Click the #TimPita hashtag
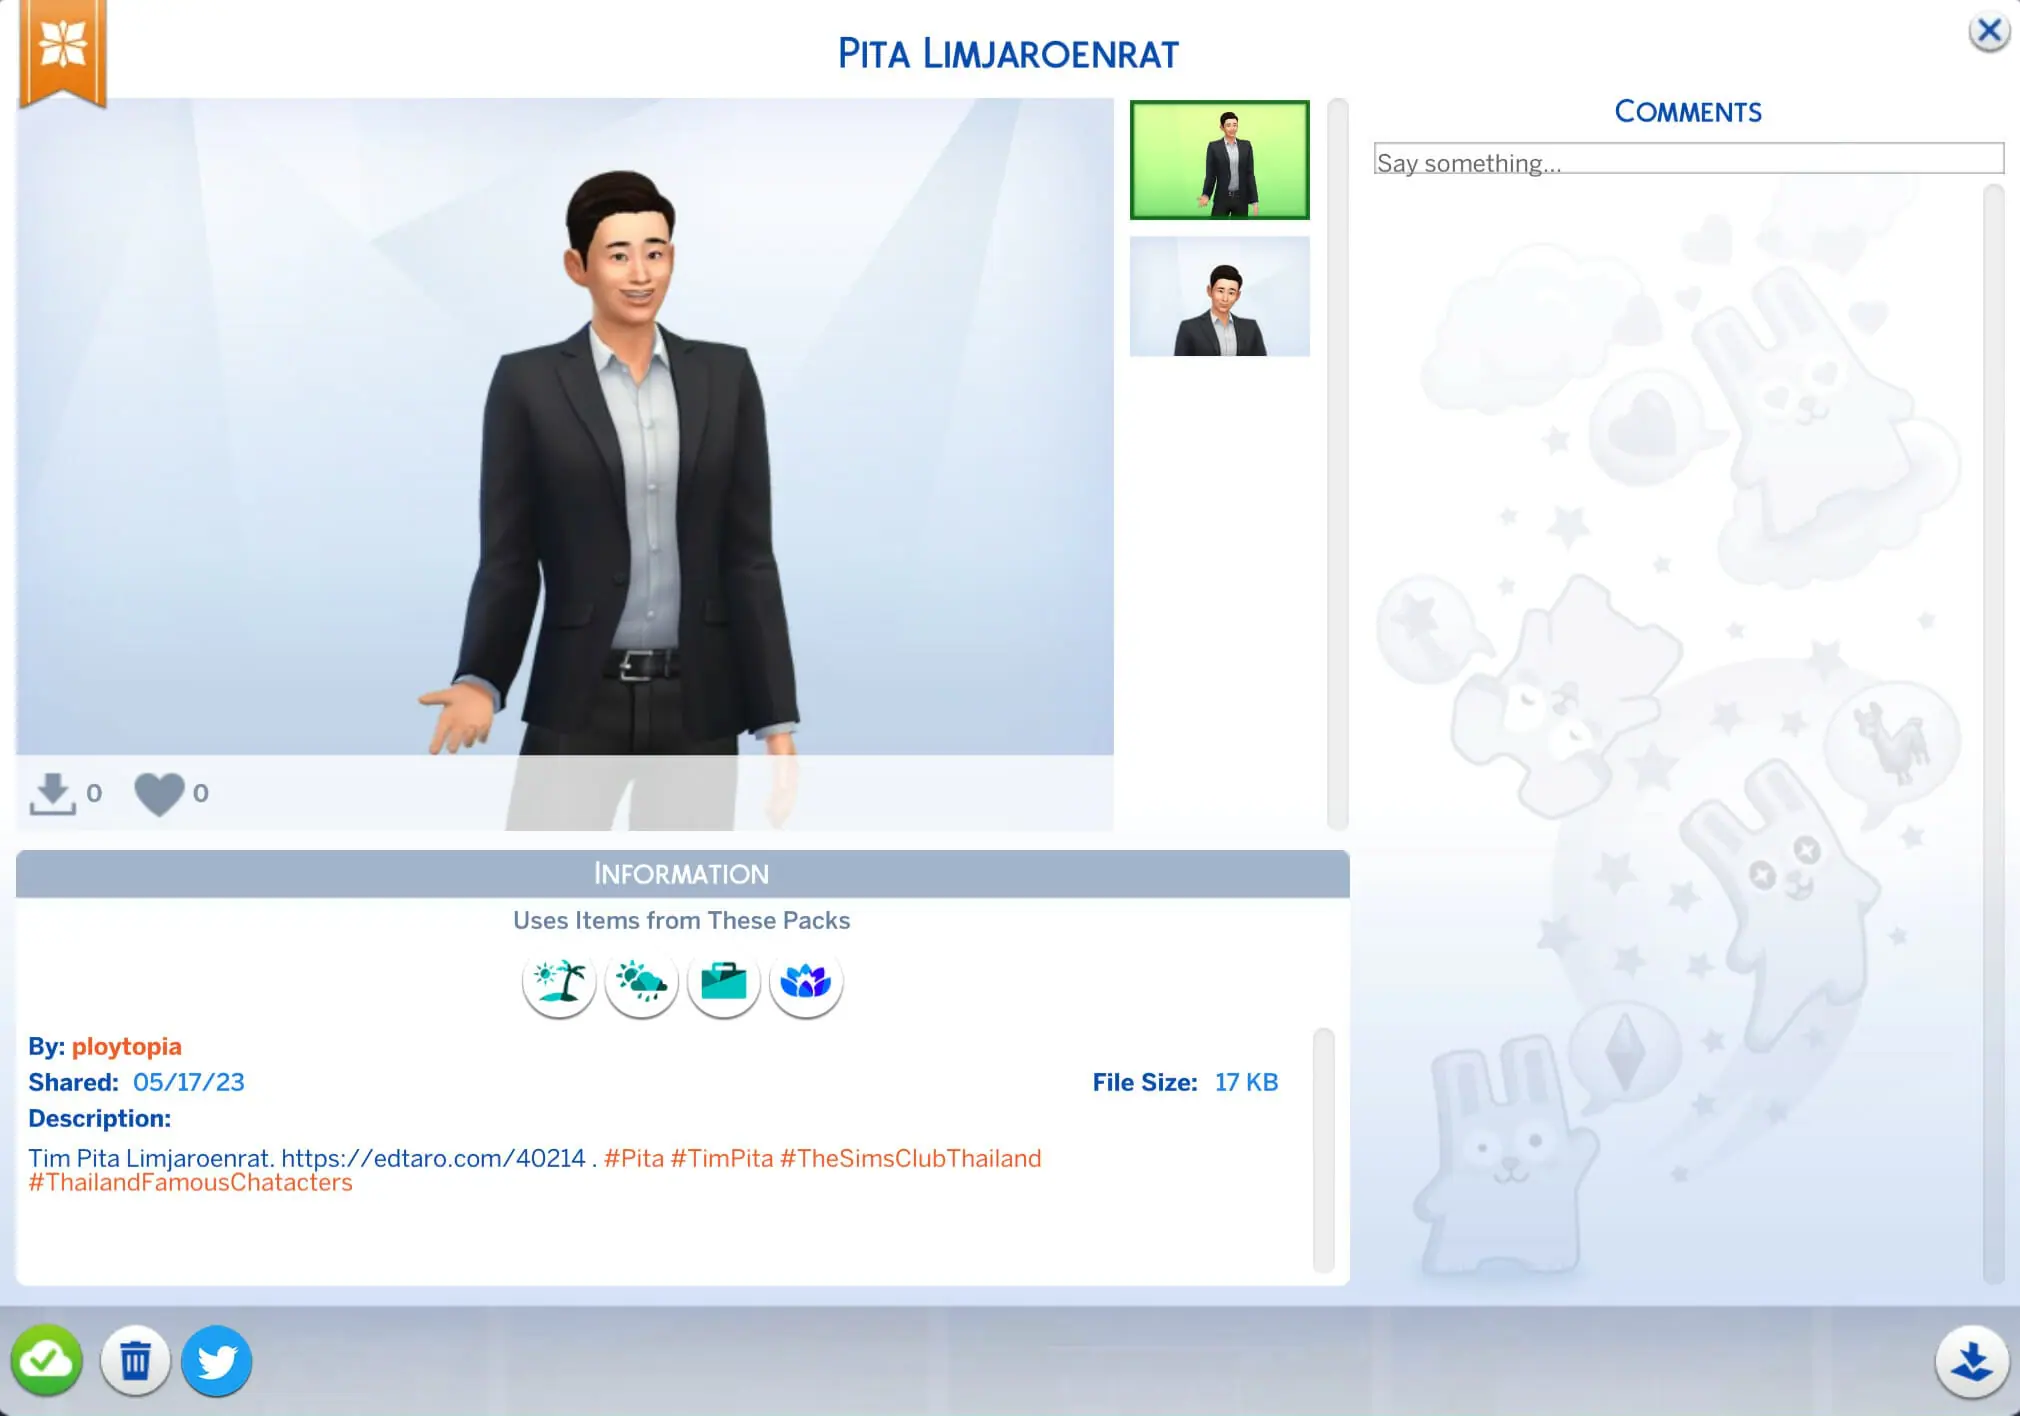 (x=722, y=1158)
